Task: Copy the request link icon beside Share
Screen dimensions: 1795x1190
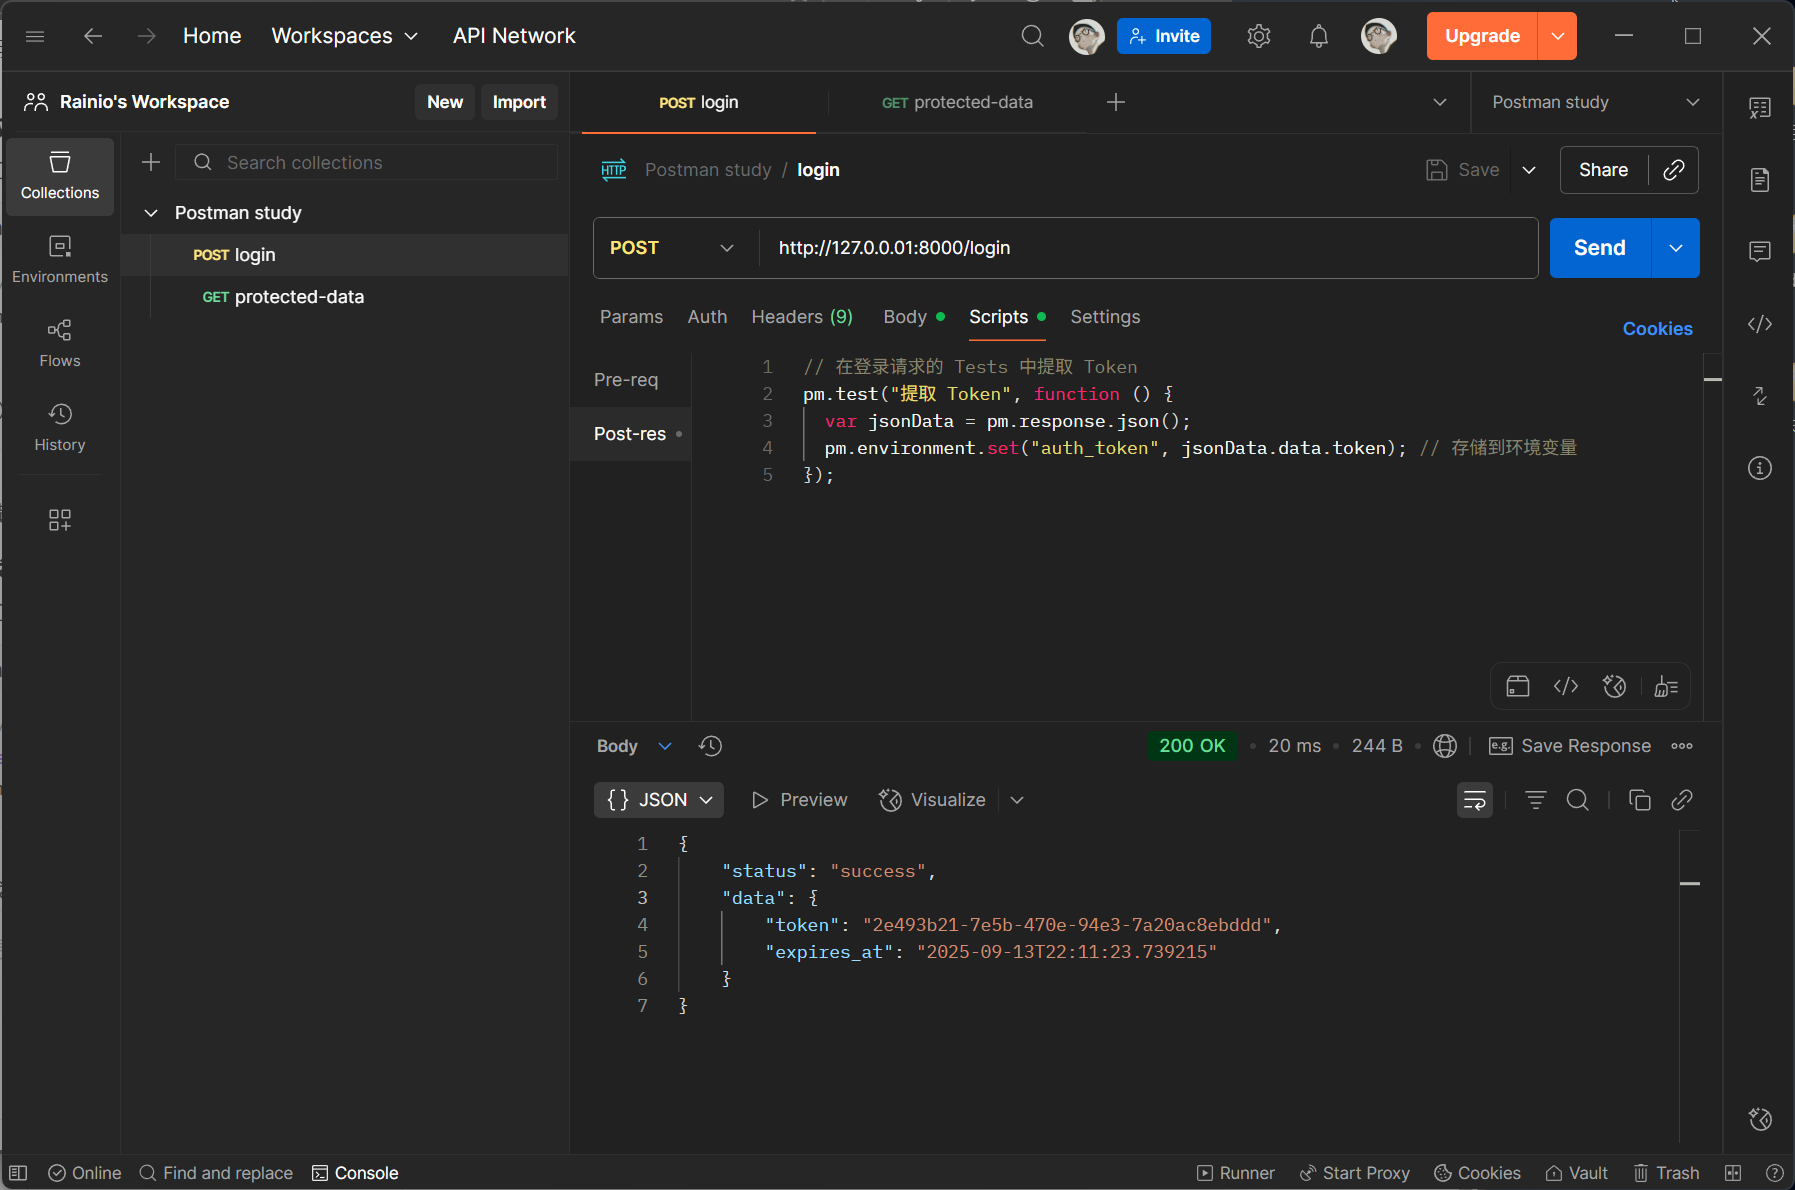Action: pos(1674,170)
